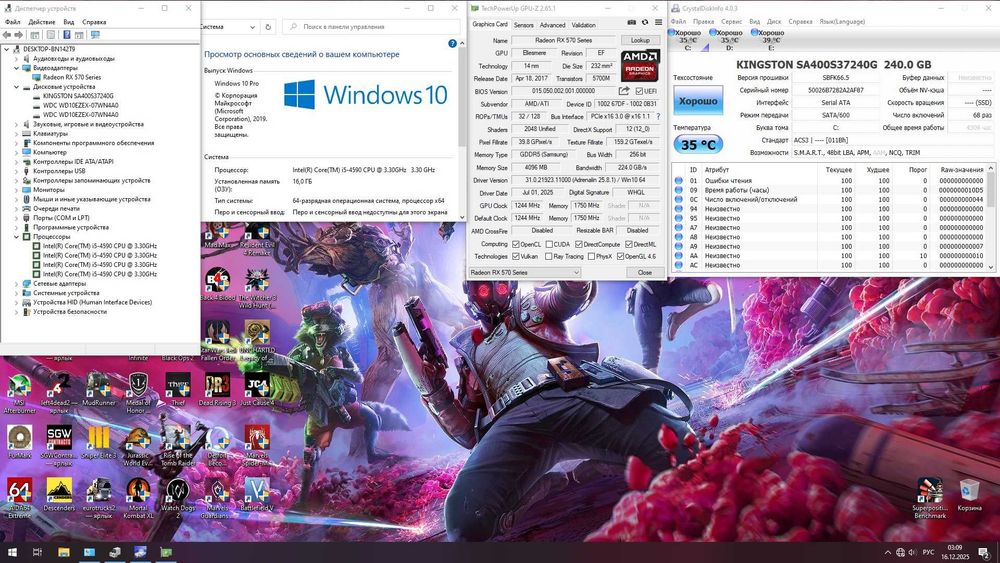Select the Sniper Elite 3 desktop icon

98,442
